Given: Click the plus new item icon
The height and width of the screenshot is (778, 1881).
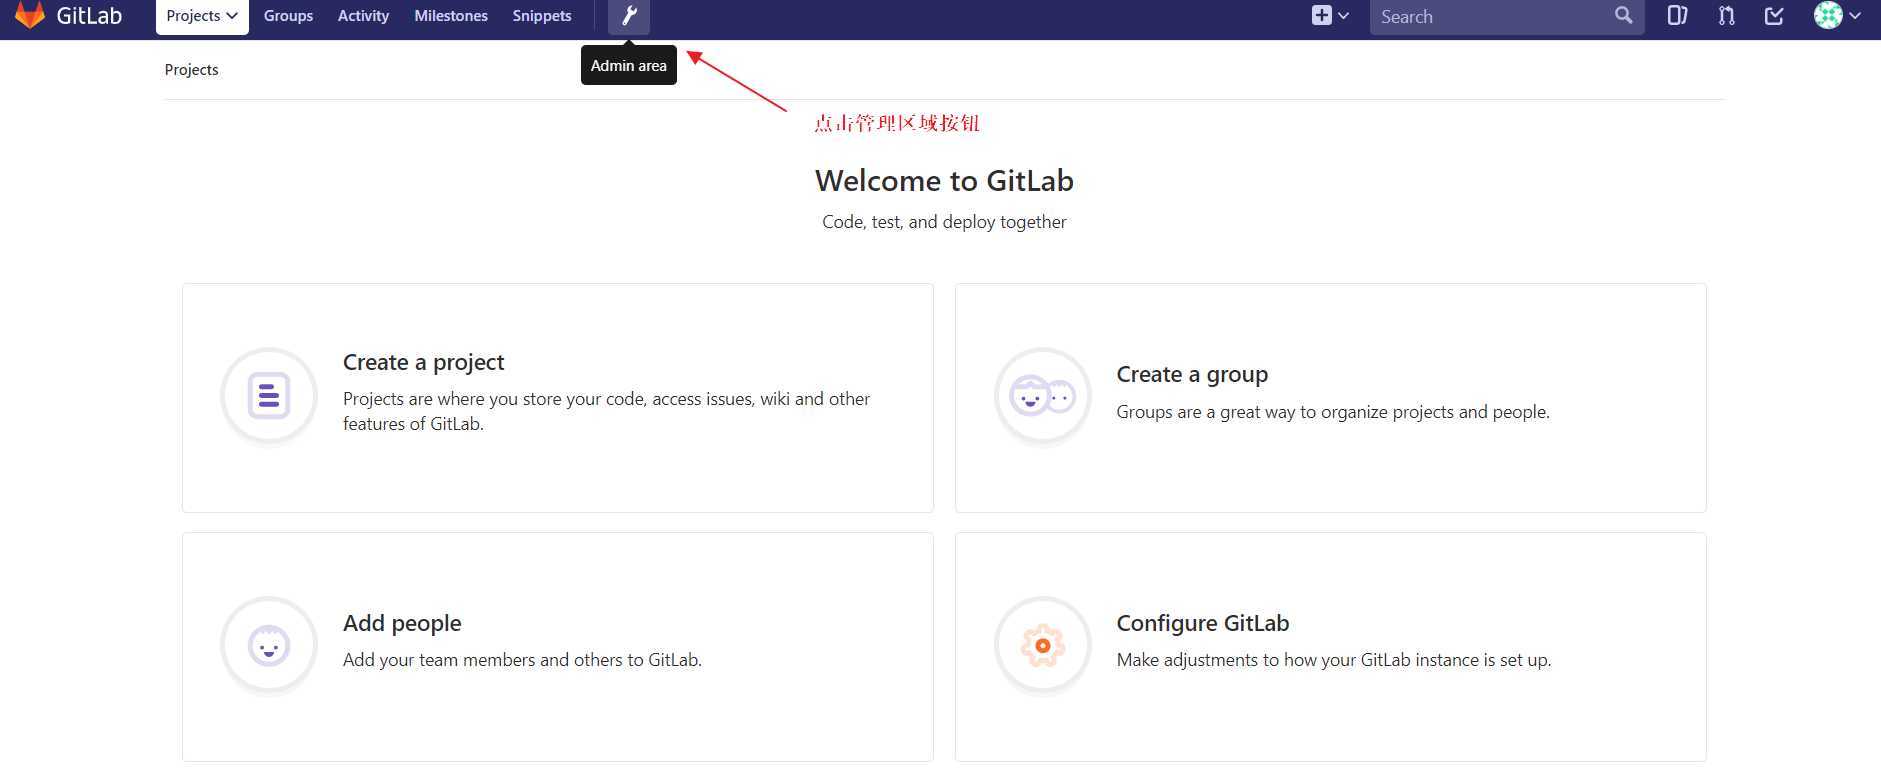Looking at the screenshot, I should pos(1322,15).
